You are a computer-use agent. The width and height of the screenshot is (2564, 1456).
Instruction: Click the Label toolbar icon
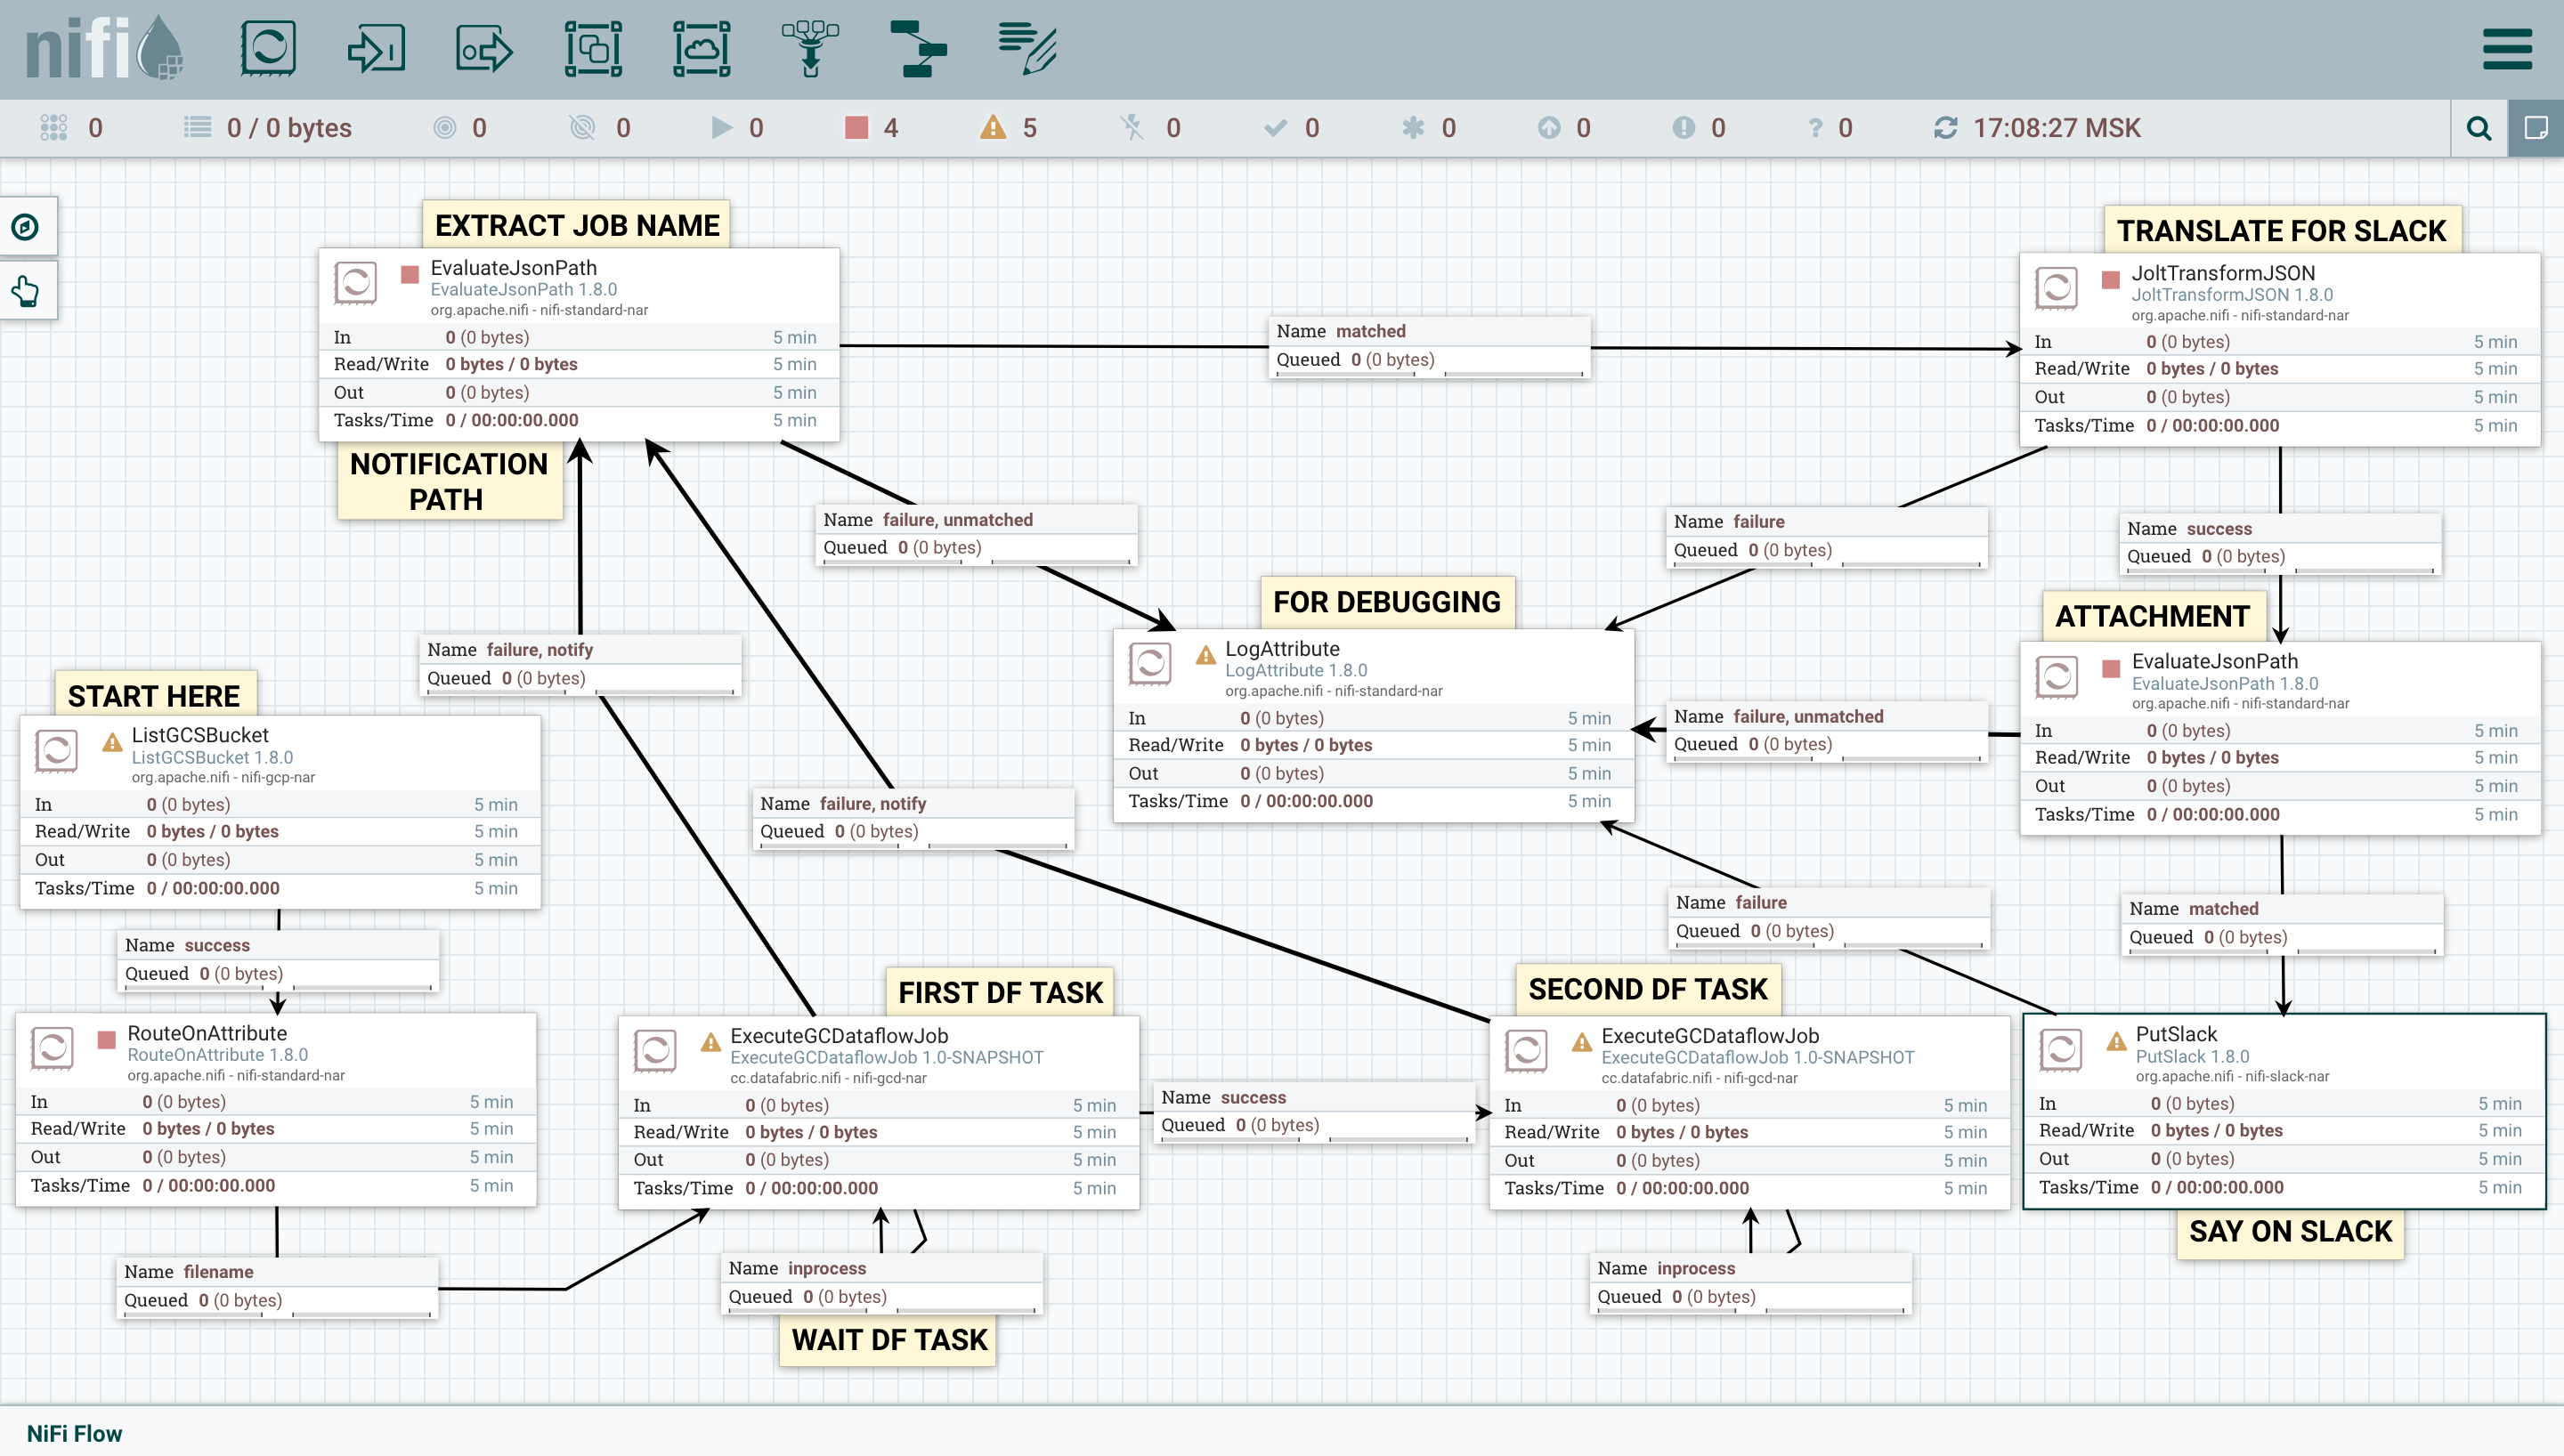(1026, 48)
